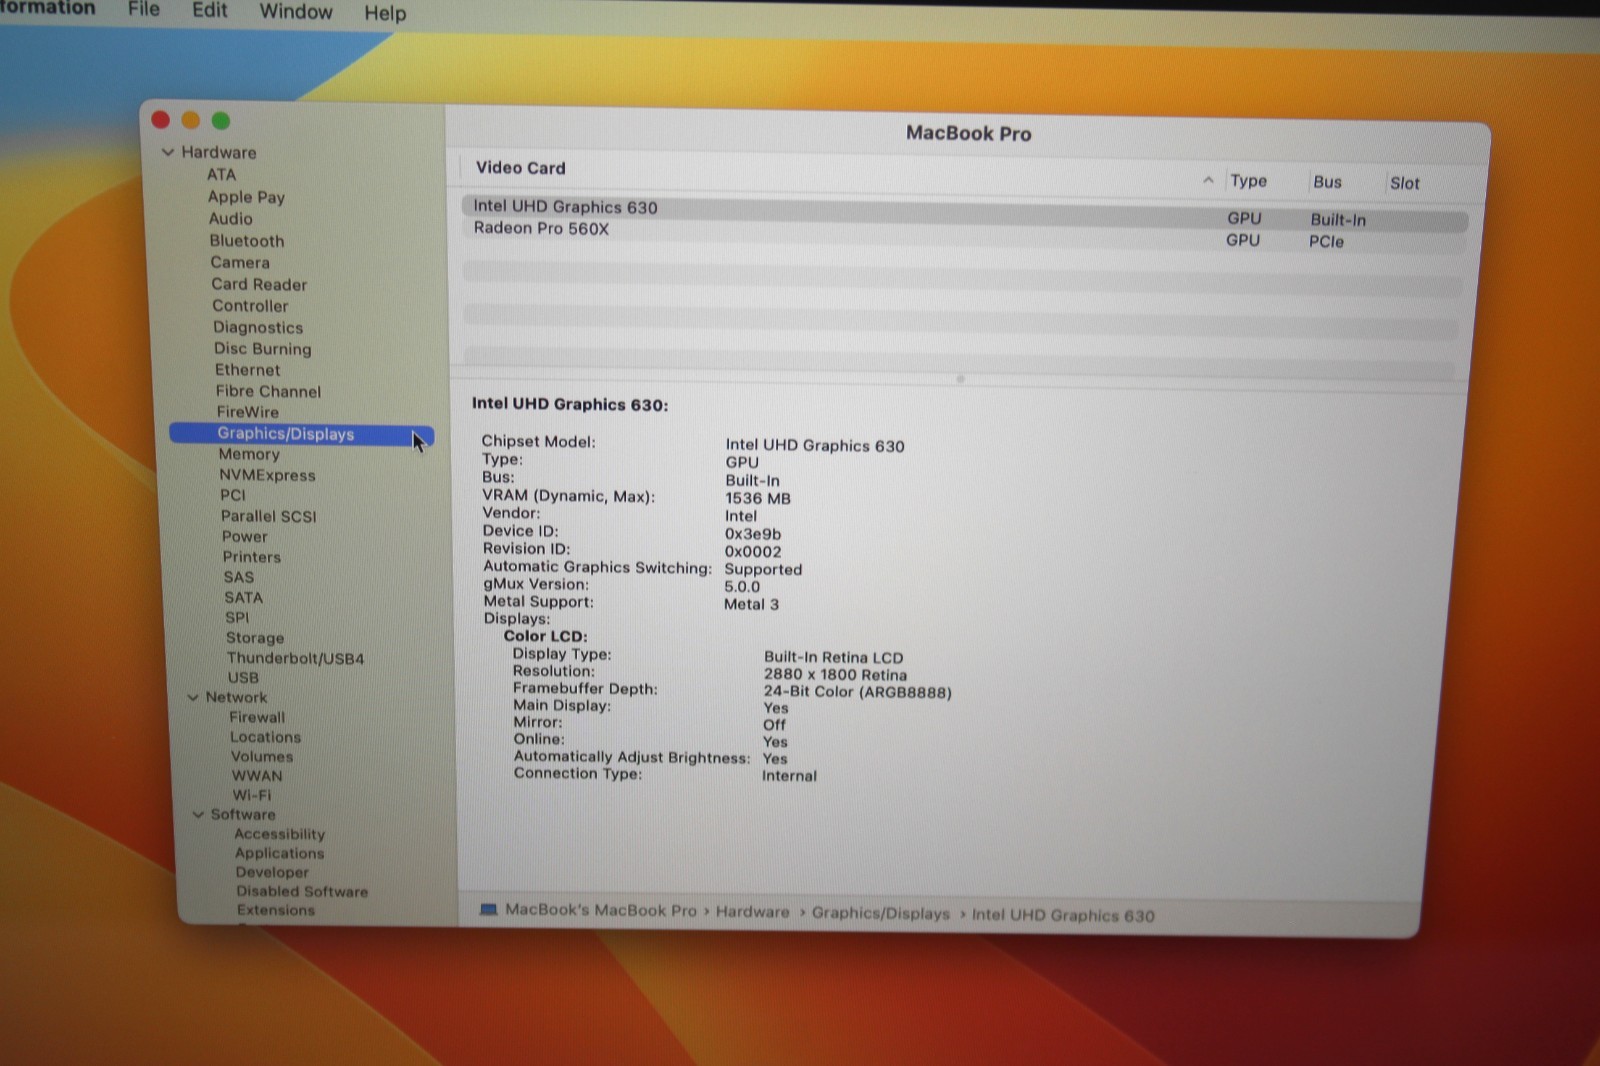The width and height of the screenshot is (1600, 1066).
Task: Select Memory in the sidebar
Action: 249,454
